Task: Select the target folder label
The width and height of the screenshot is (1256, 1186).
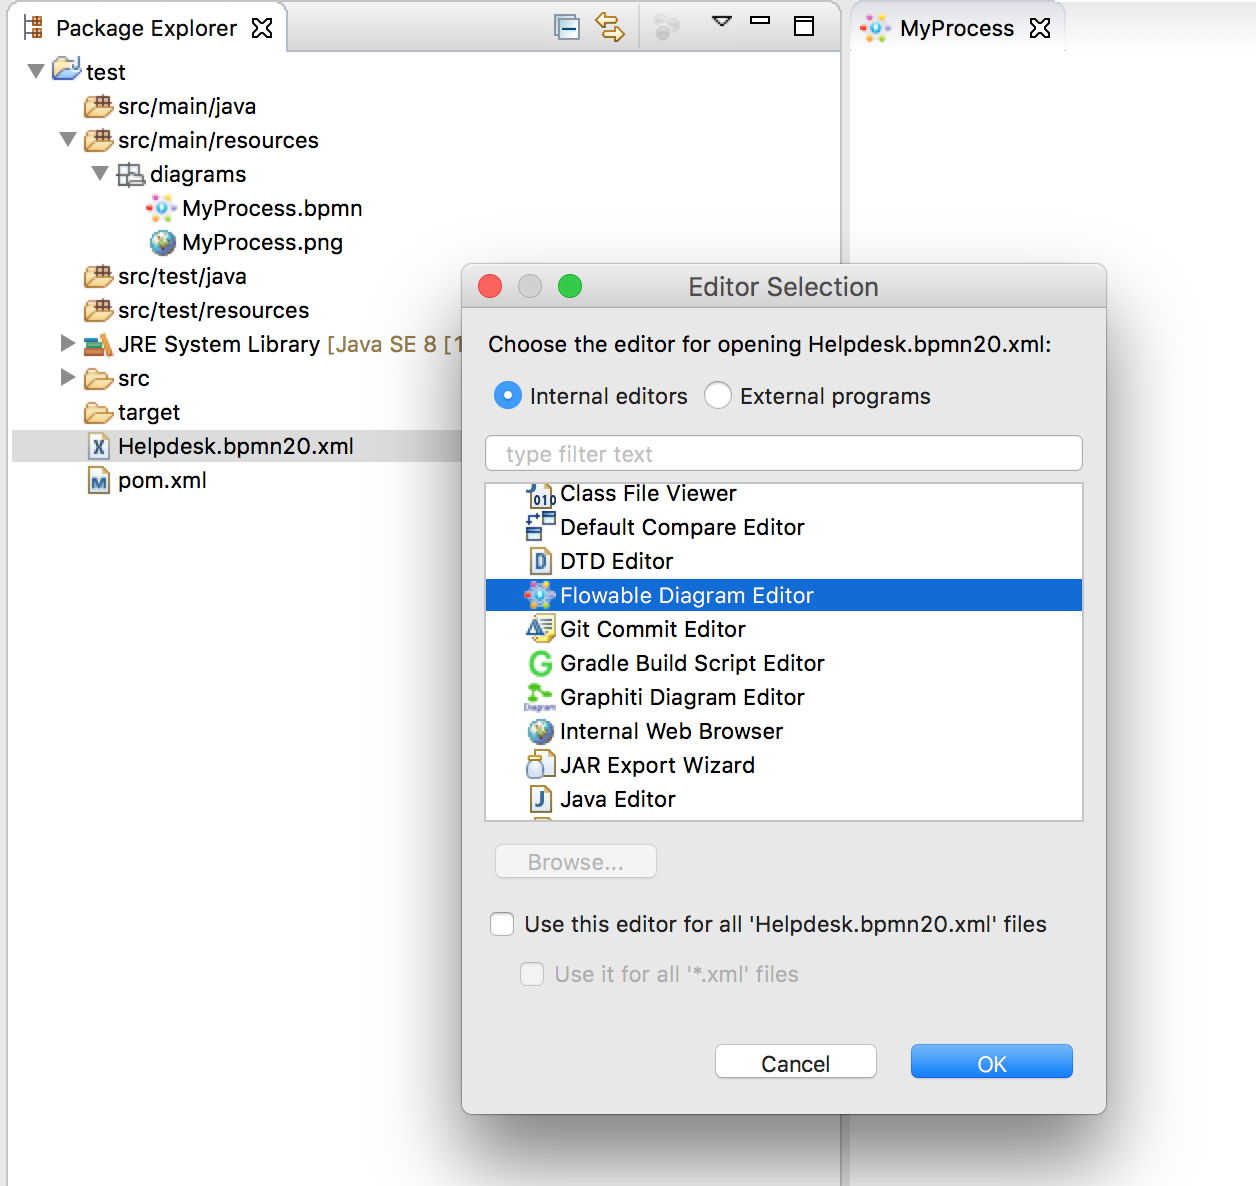Action: (149, 412)
